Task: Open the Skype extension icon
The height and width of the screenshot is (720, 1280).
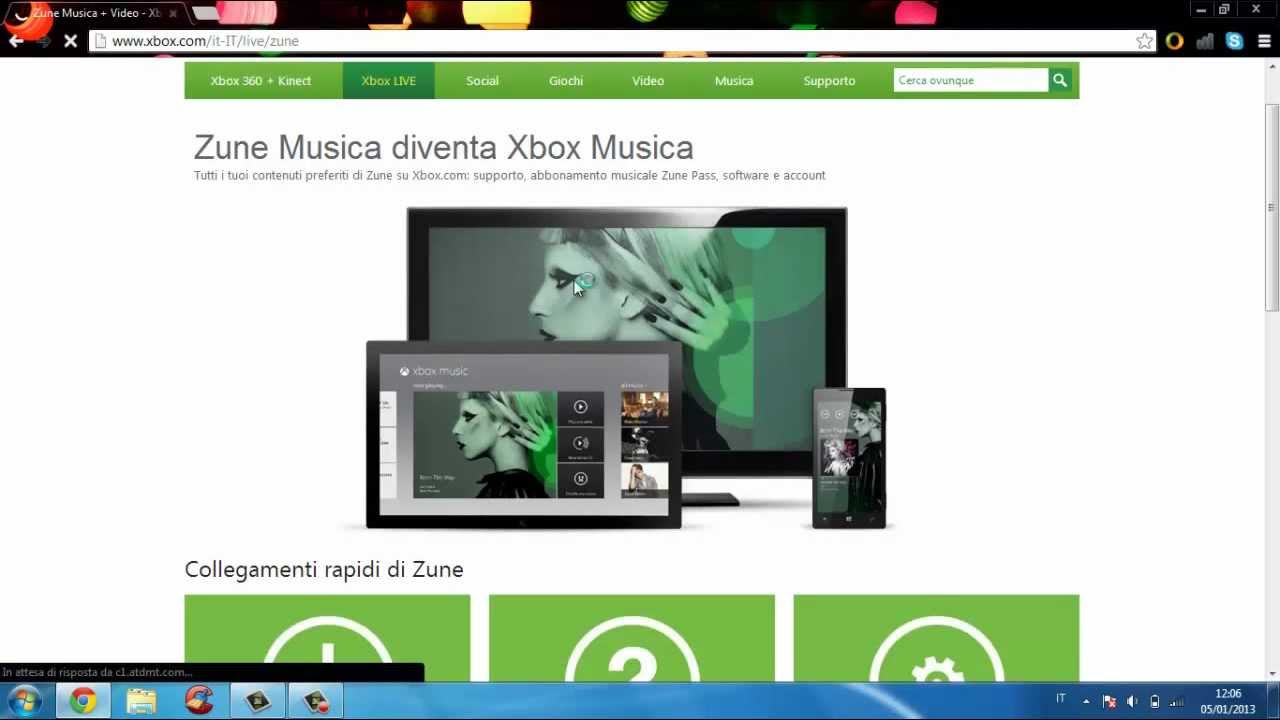Action: tap(1235, 41)
